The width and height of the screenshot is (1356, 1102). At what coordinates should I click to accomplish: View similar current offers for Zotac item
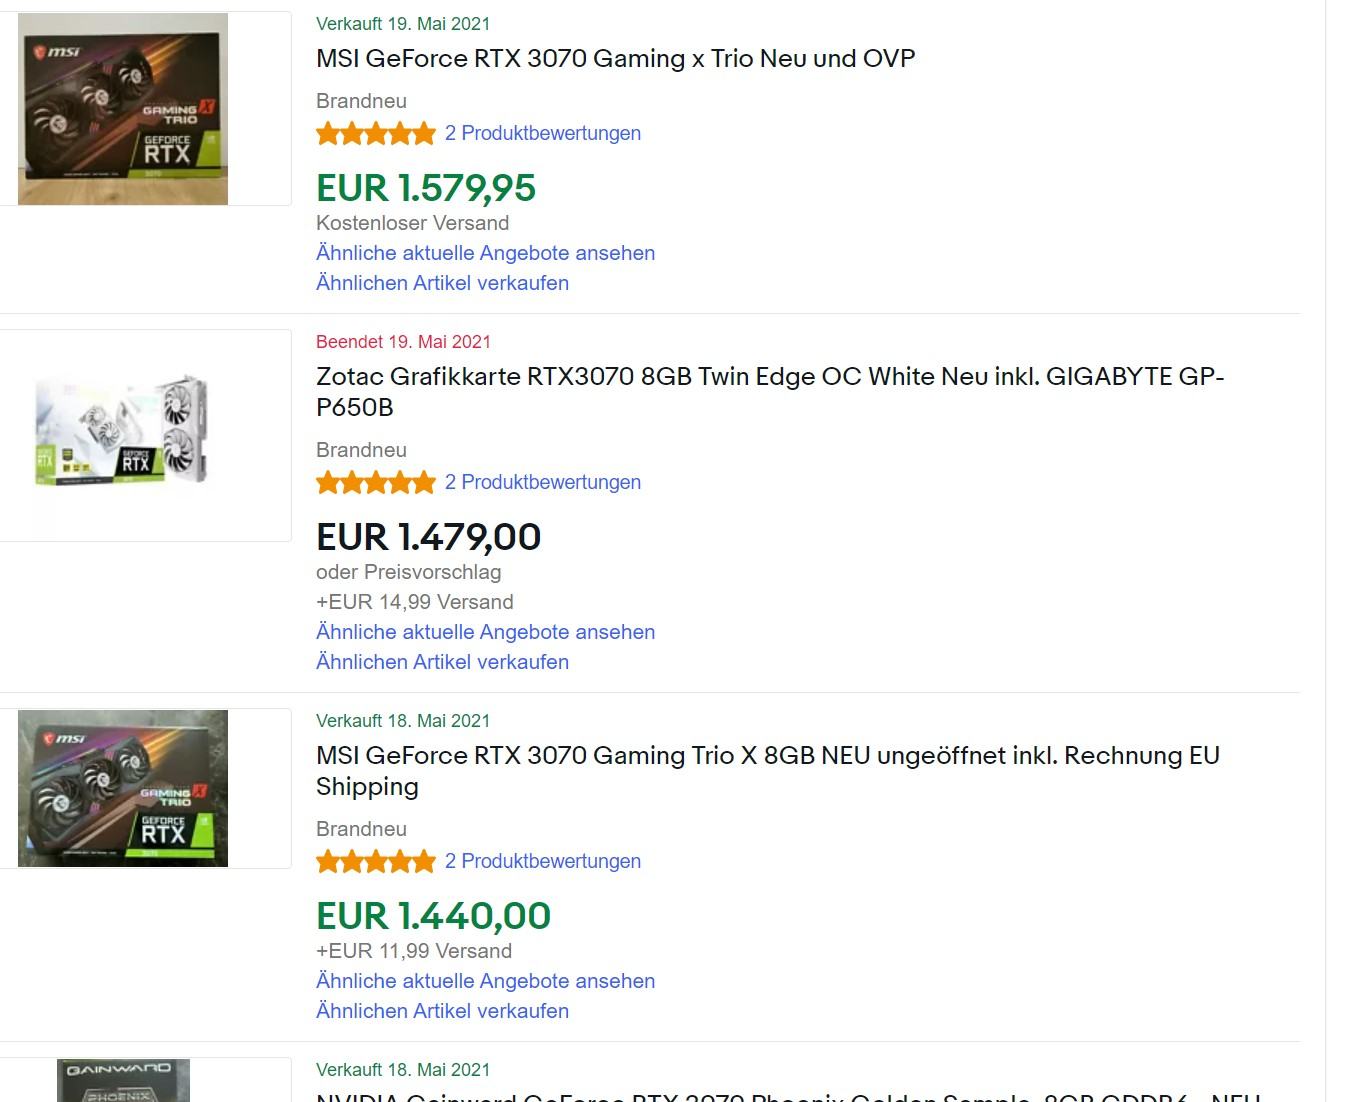485,632
